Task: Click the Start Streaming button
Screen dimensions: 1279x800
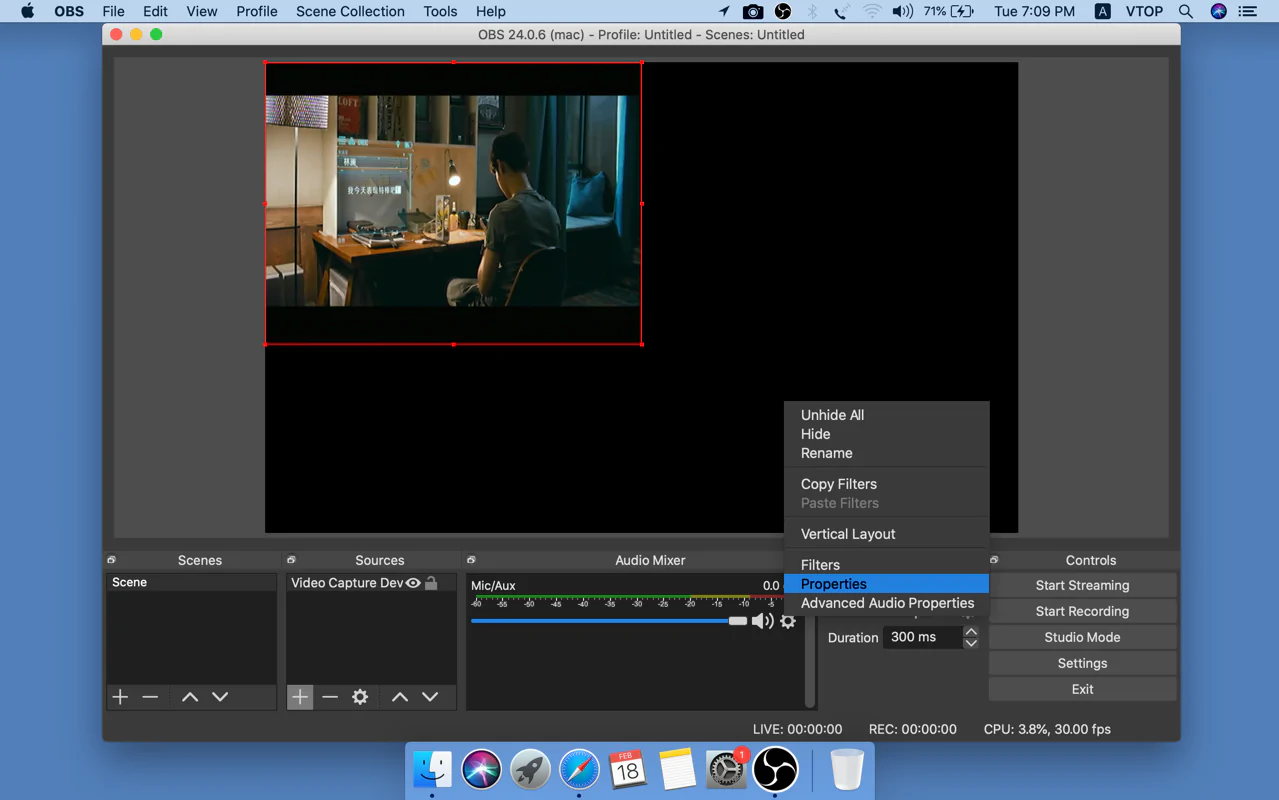Action: tap(1082, 585)
